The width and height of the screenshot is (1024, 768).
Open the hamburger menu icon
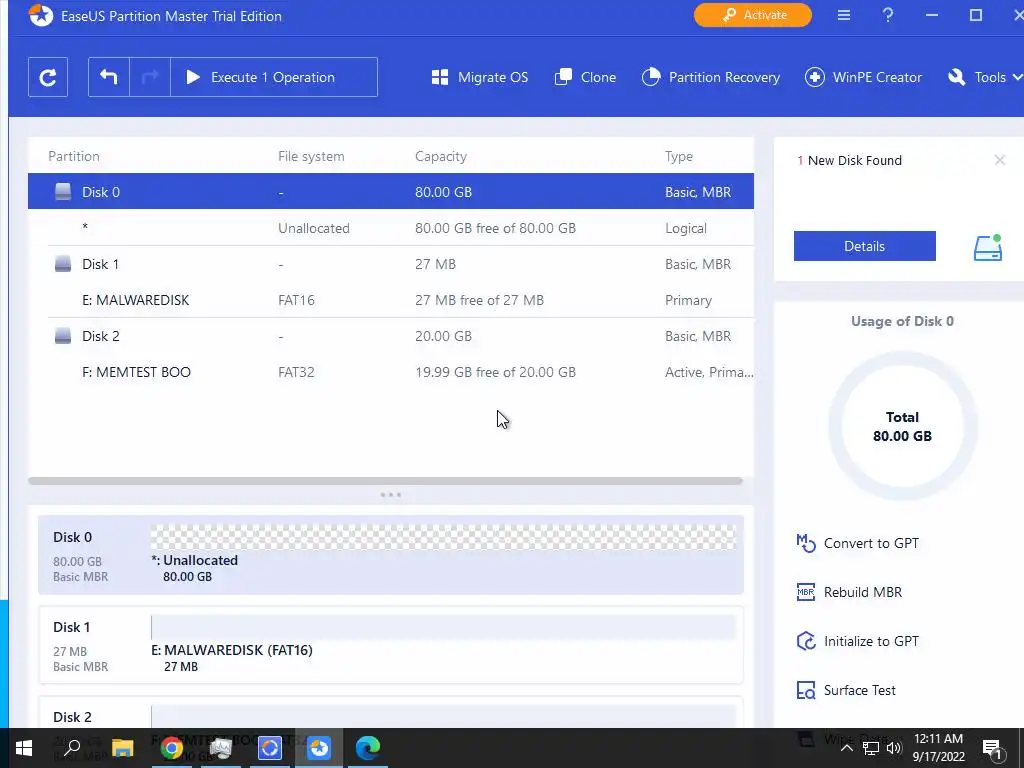(844, 15)
